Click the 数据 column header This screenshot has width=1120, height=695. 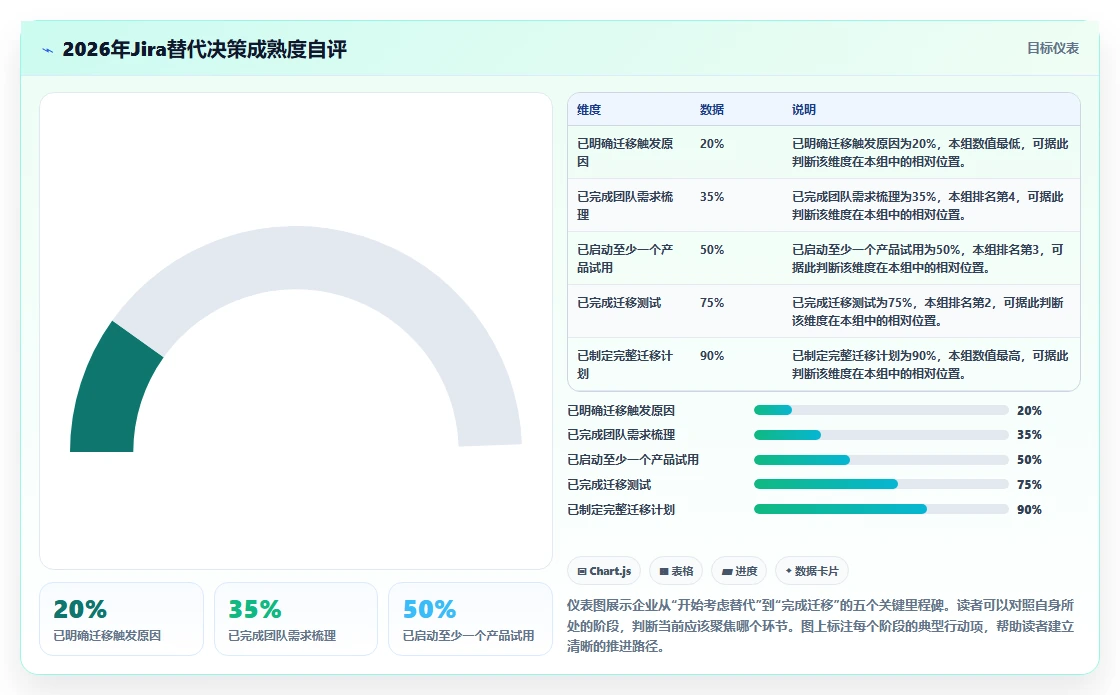click(712, 109)
